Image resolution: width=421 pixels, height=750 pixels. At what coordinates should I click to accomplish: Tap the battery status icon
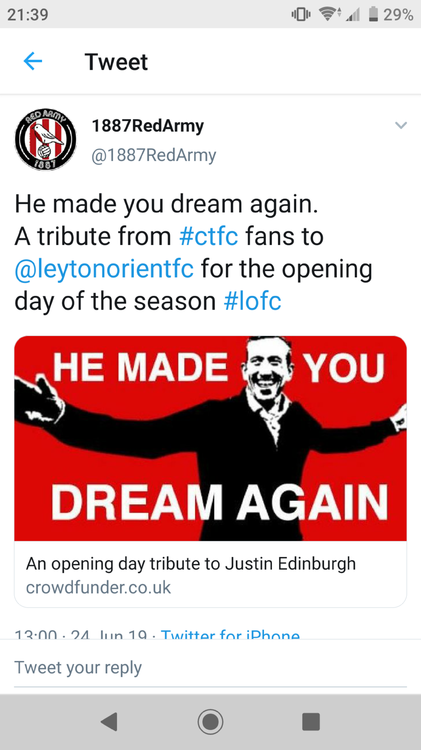374,15
